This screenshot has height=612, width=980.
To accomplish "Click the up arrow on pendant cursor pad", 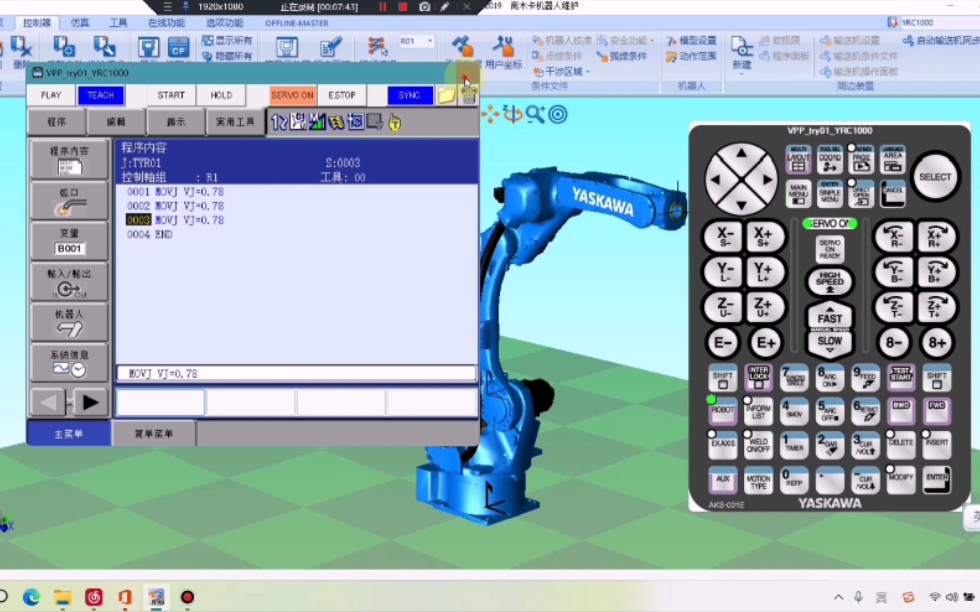I will [741, 153].
